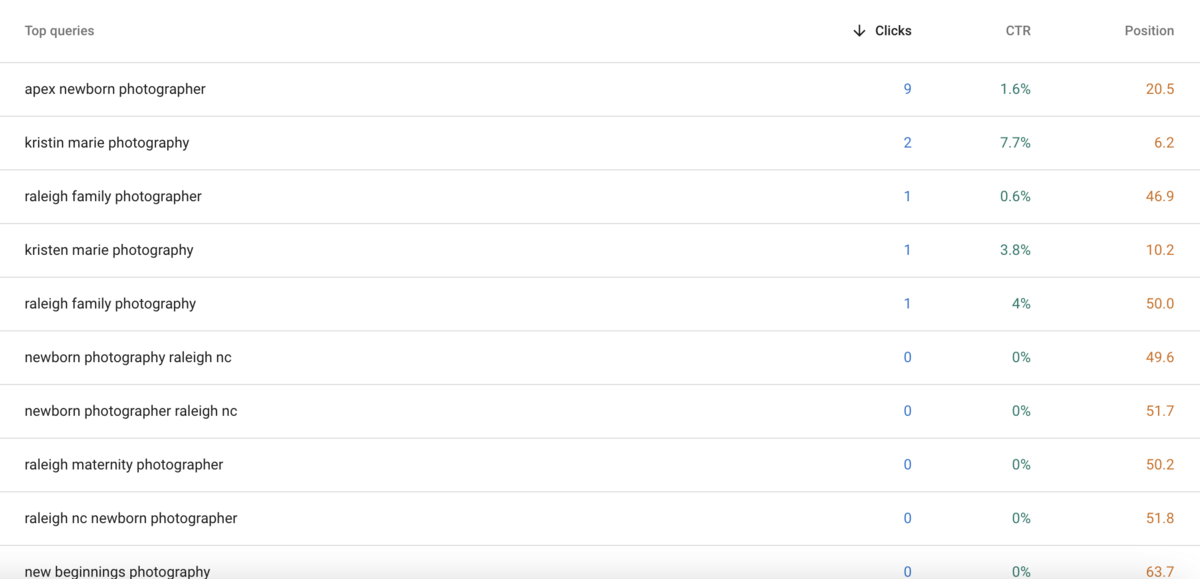Select raleigh nc newborn photographer query
Image resolution: width=1200 pixels, height=579 pixels.
131,519
